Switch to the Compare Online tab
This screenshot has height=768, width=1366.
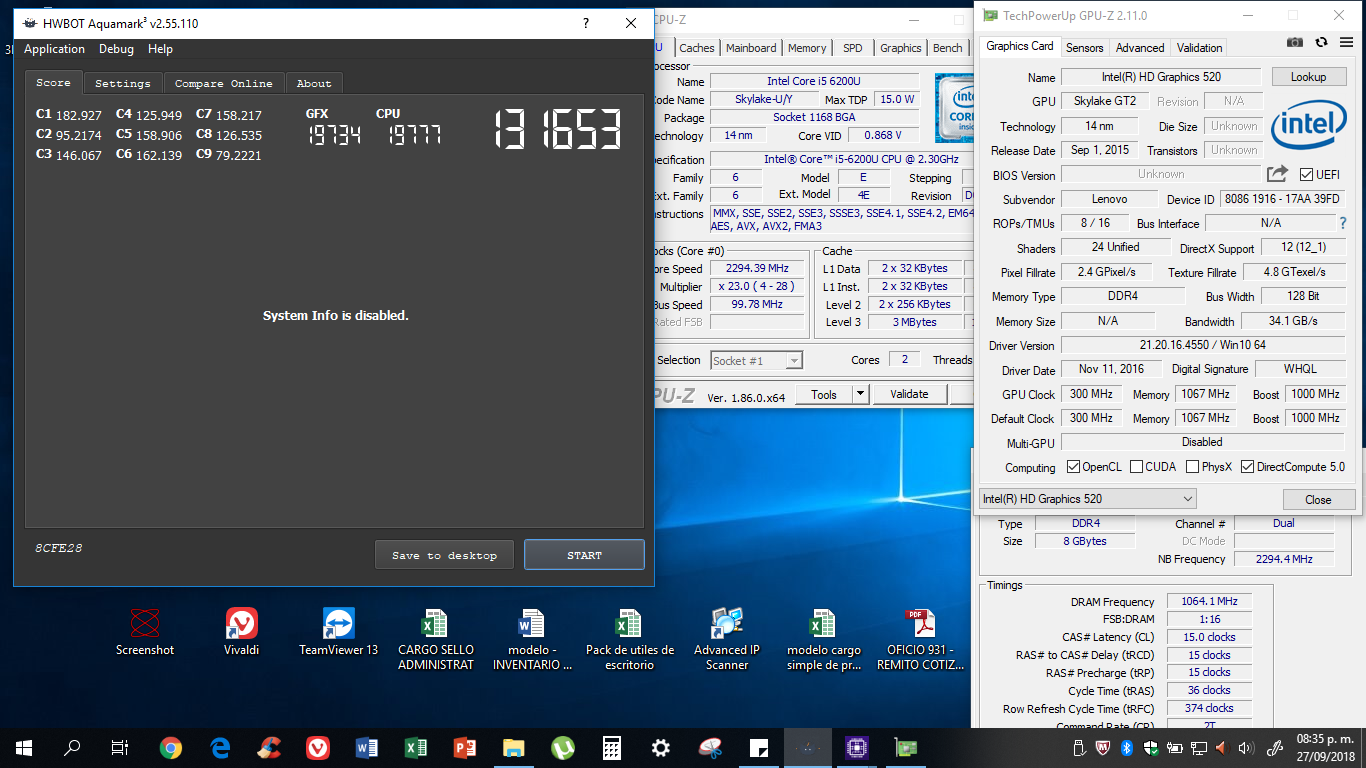[x=224, y=84]
